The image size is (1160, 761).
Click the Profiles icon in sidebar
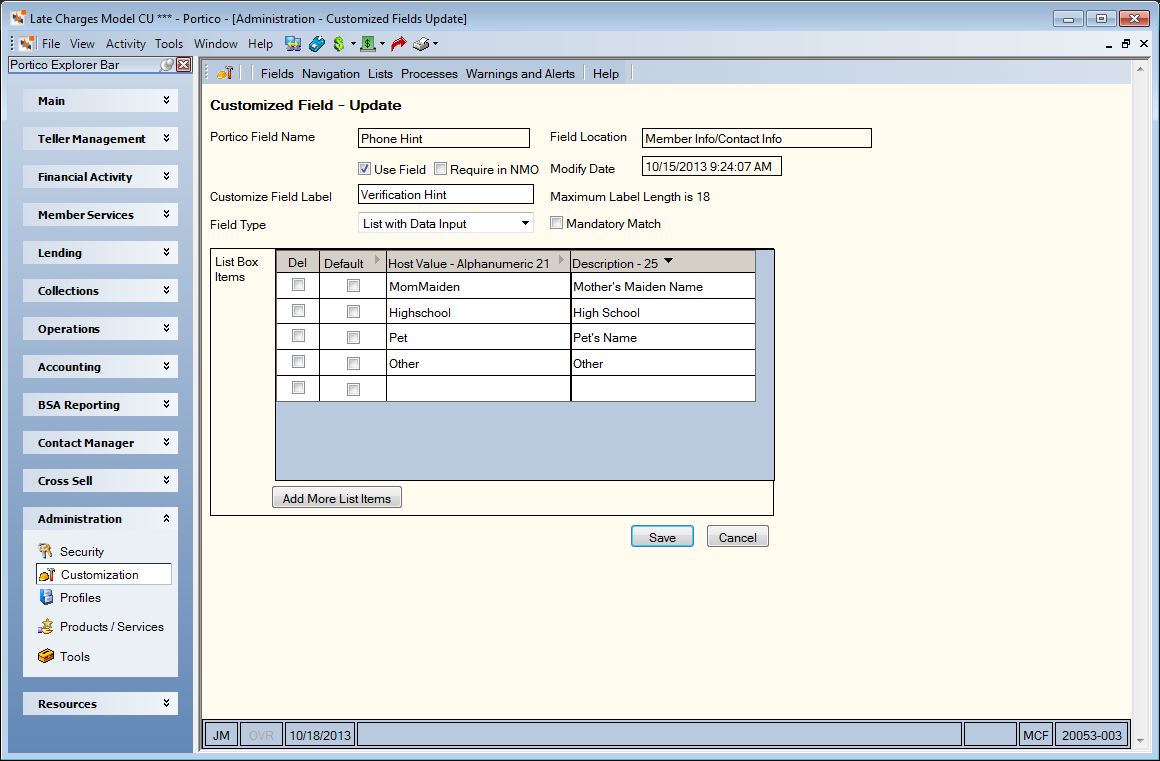pyautogui.click(x=46, y=598)
